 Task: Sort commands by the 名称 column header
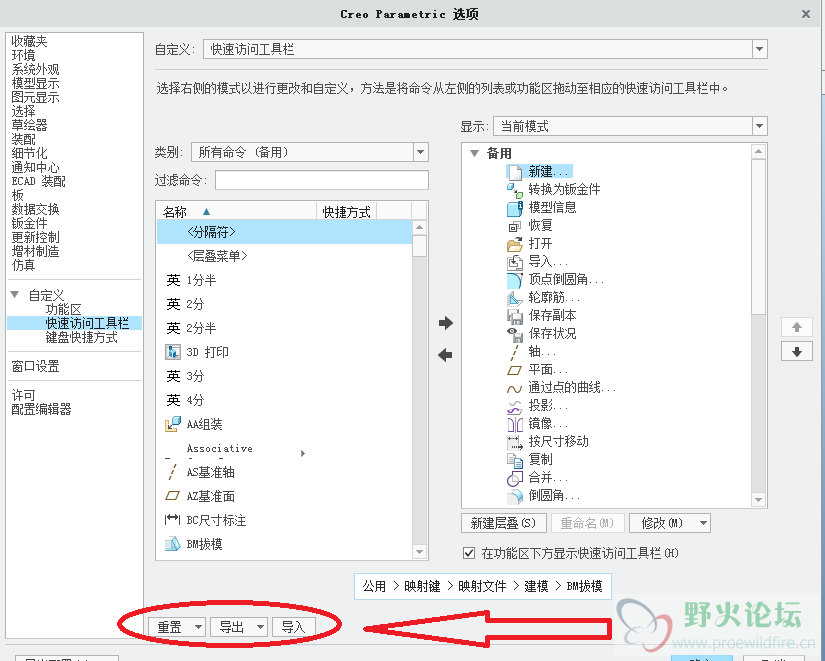click(237, 212)
